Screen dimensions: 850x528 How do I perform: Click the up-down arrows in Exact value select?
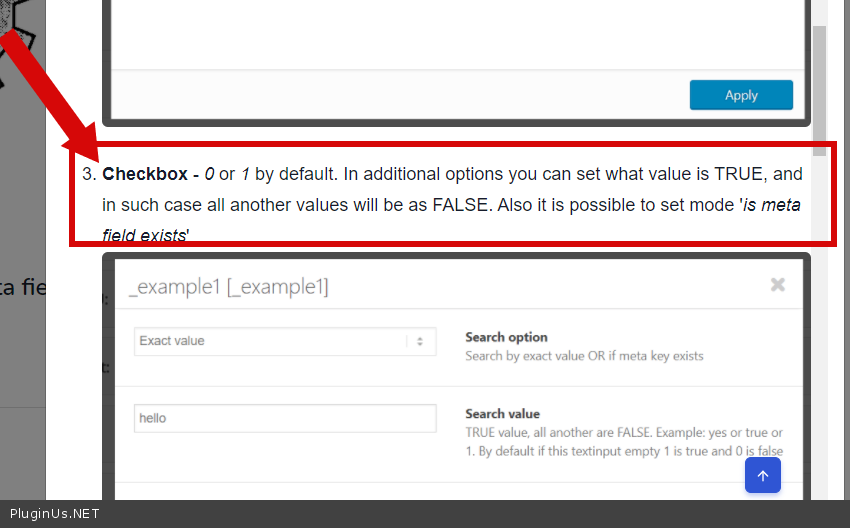420,341
